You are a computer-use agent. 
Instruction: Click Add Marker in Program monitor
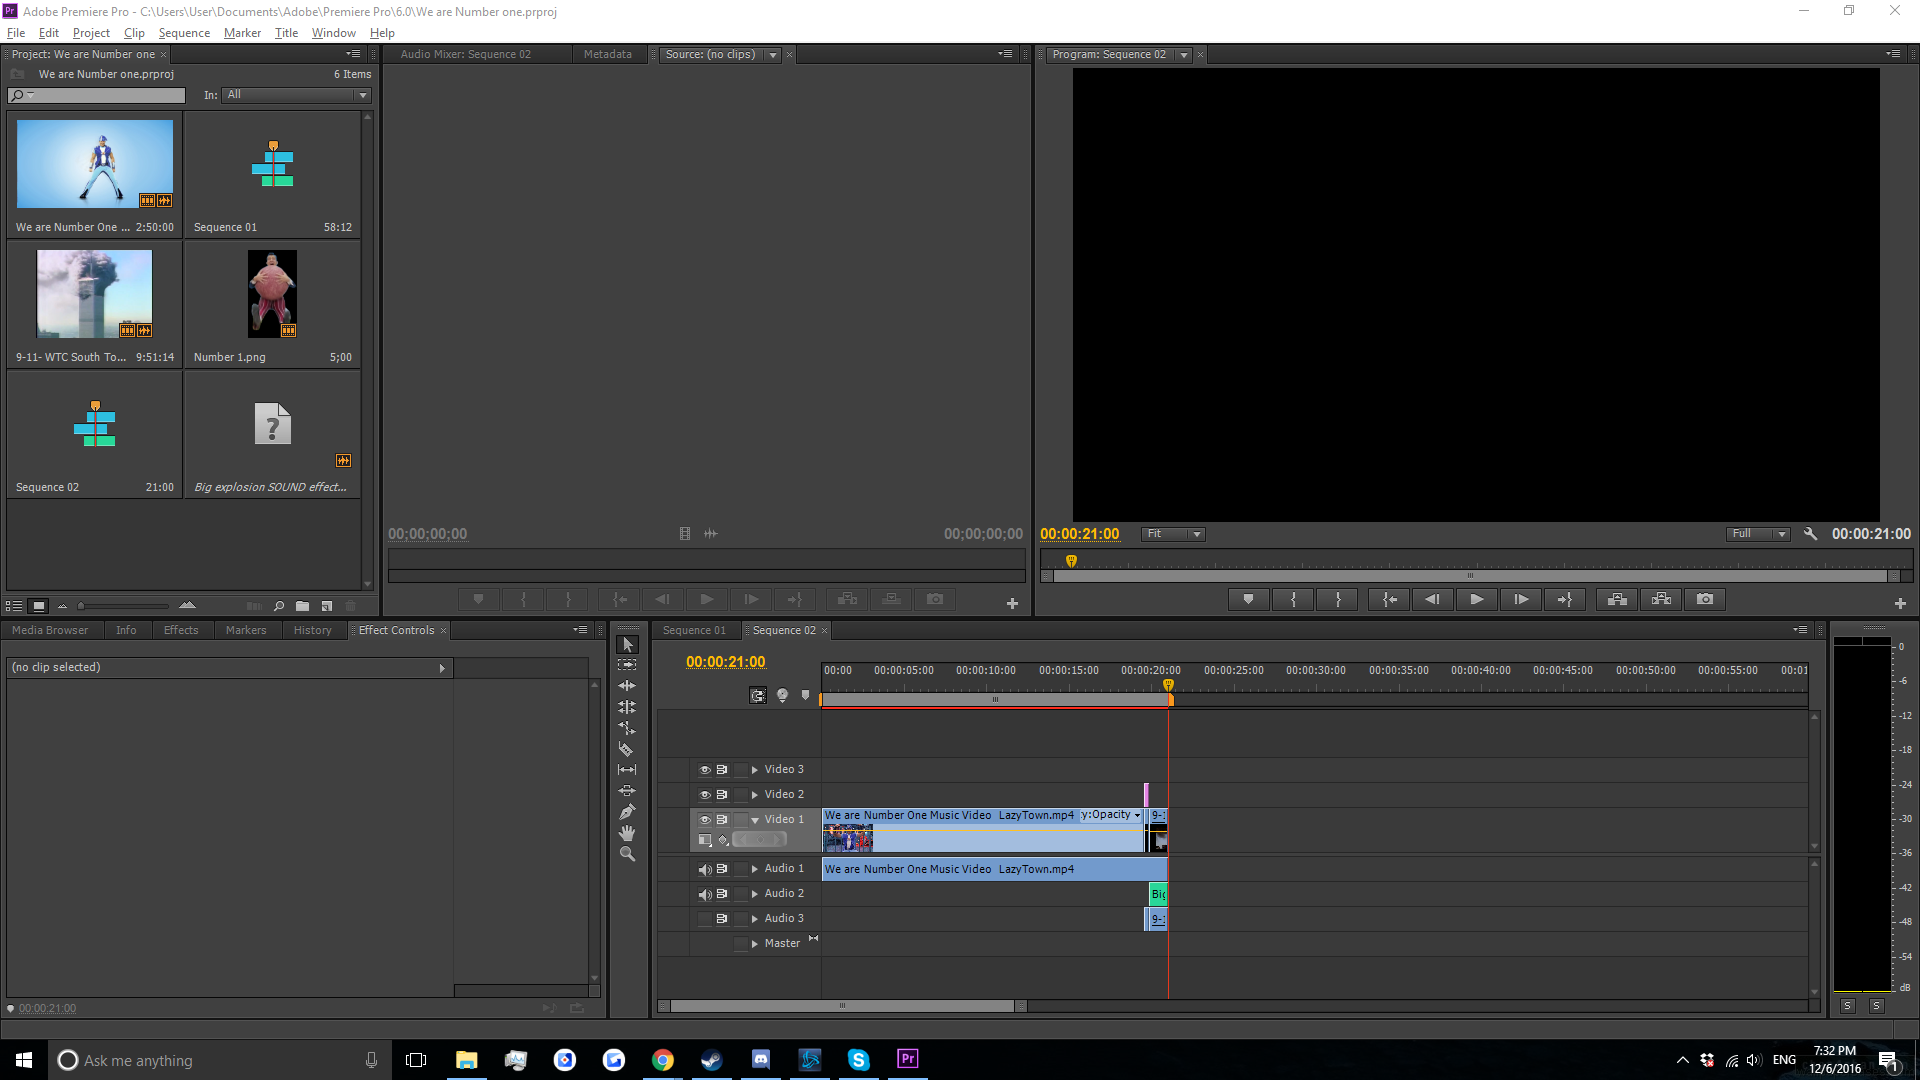point(1248,599)
